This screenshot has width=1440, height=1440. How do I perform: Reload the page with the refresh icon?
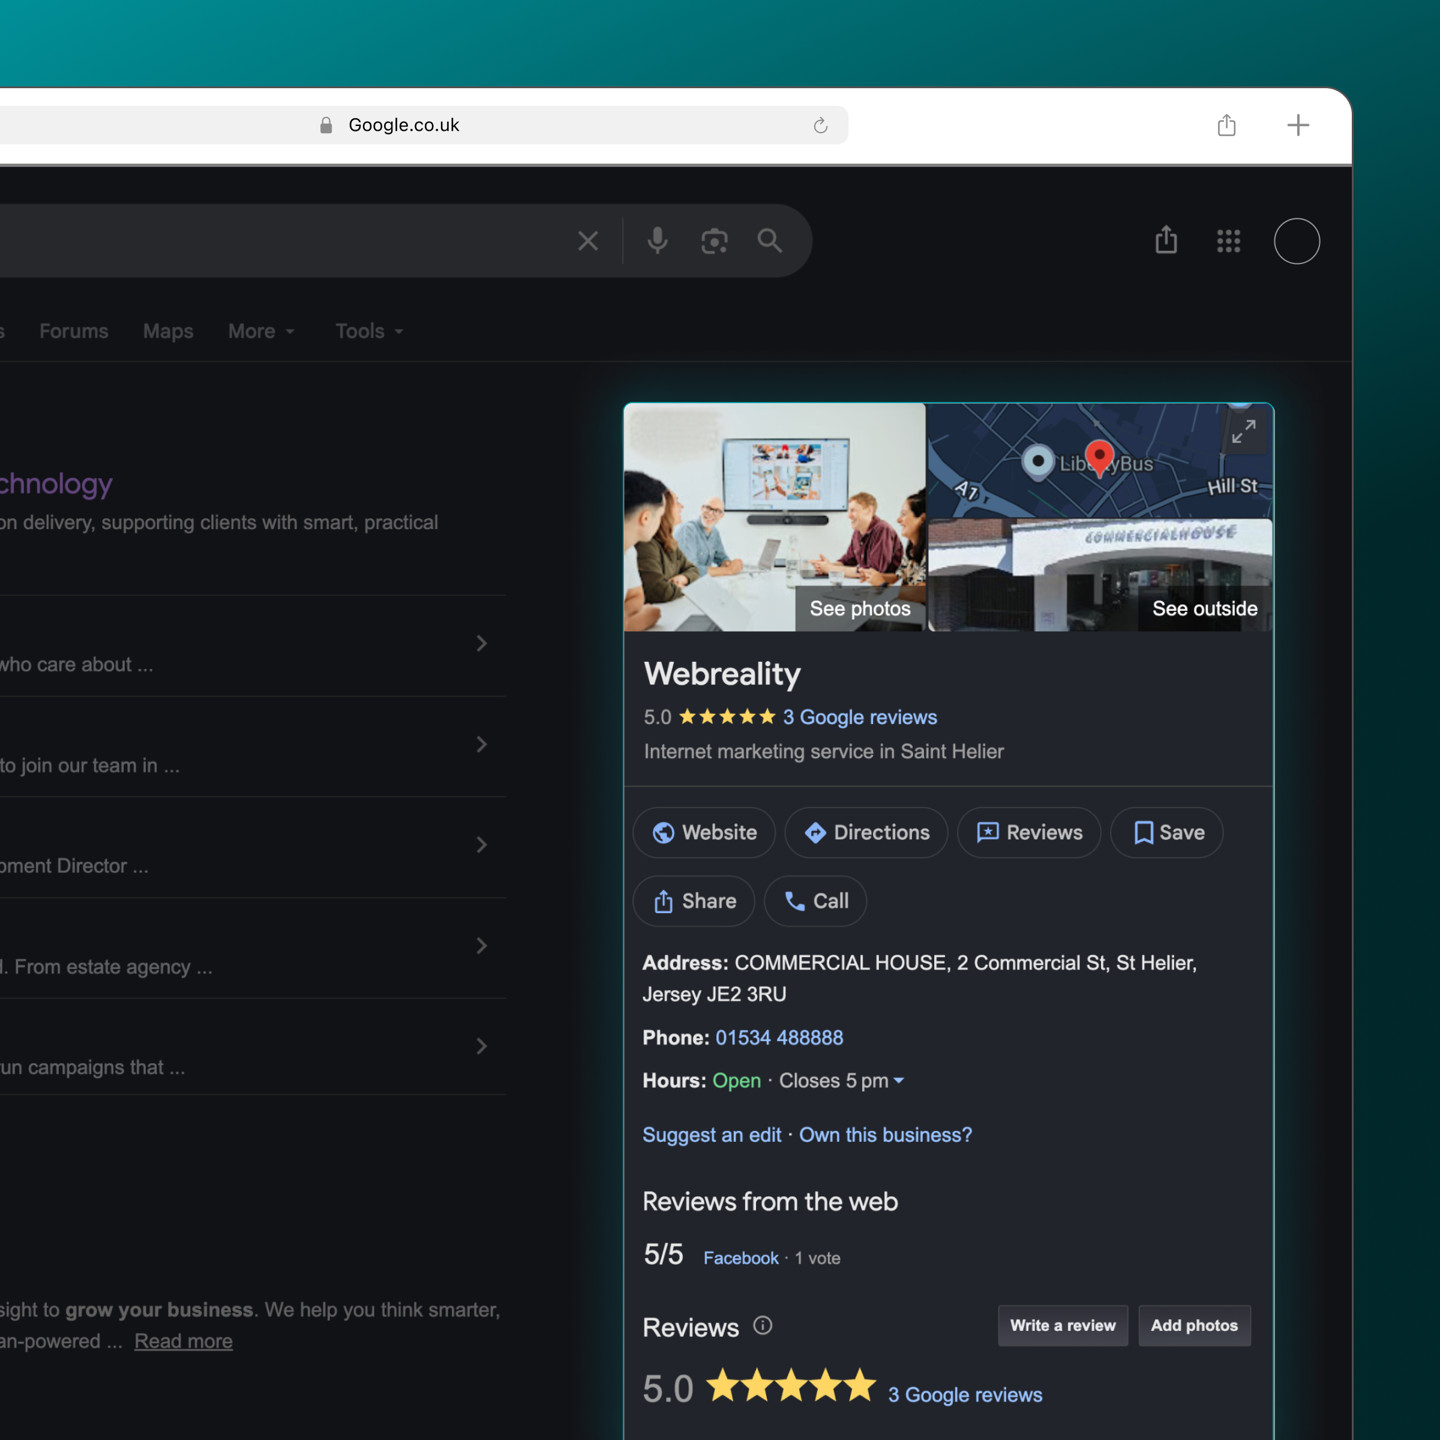click(820, 125)
